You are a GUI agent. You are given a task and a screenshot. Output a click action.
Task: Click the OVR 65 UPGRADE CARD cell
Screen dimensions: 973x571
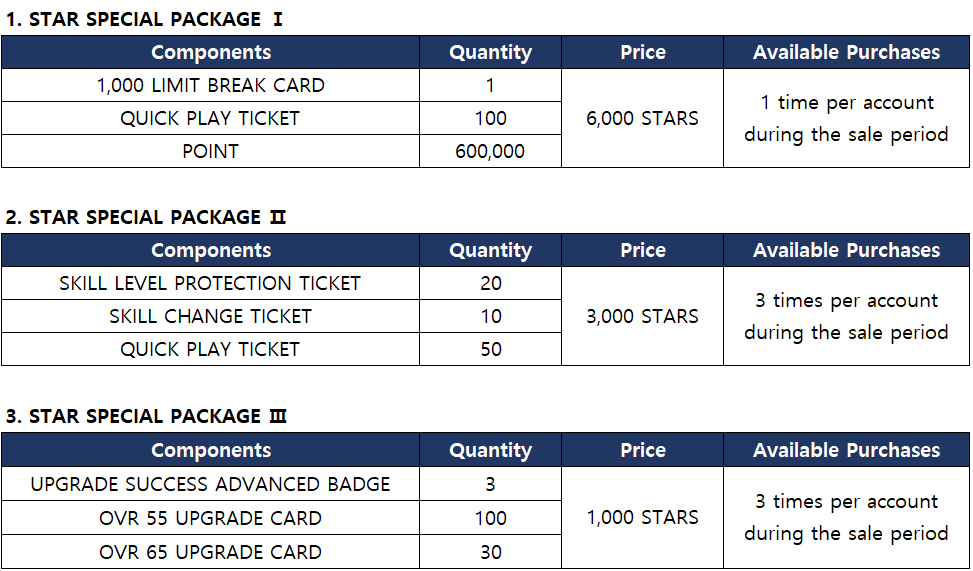(x=210, y=552)
